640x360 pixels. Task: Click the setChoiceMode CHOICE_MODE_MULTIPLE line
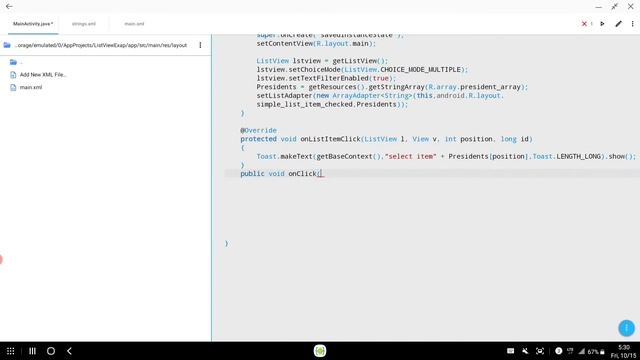pyautogui.click(x=362, y=69)
